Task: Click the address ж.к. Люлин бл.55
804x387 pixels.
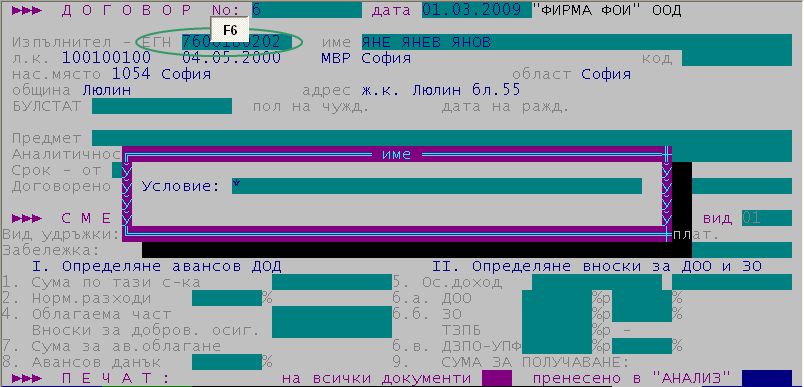Action: click(441, 90)
